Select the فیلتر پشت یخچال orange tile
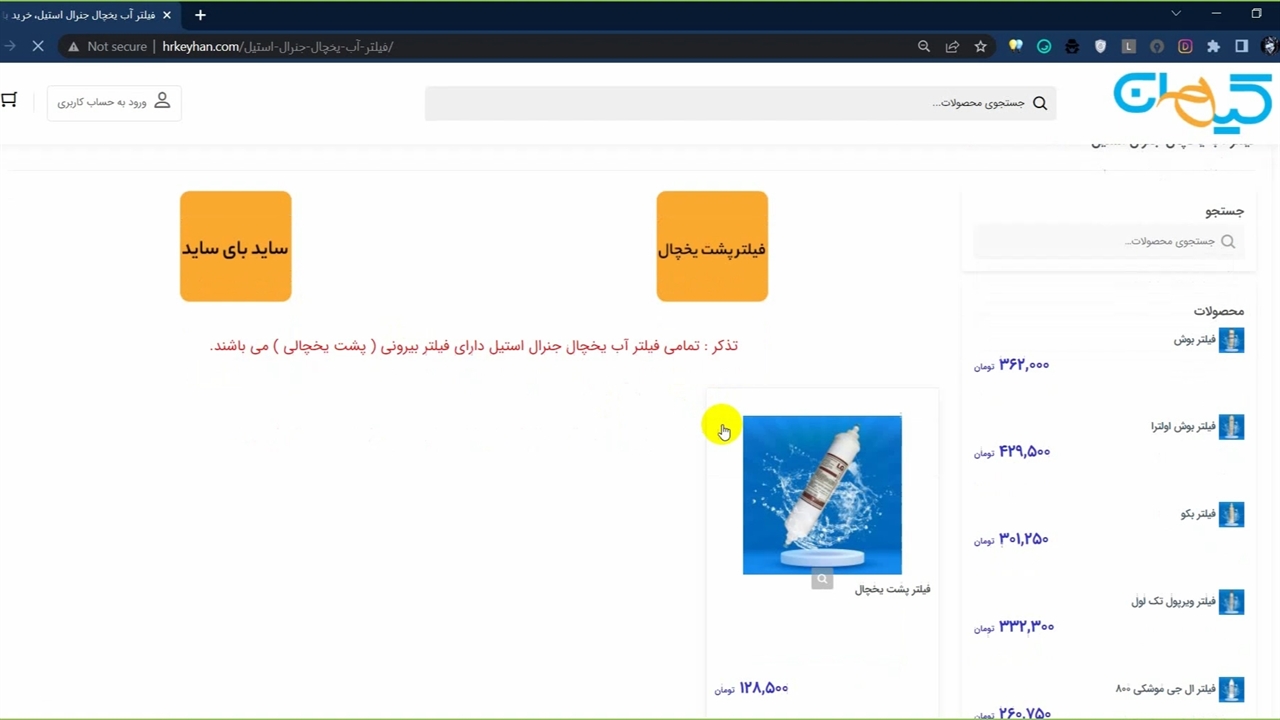Image resolution: width=1280 pixels, height=720 pixels. tap(712, 247)
